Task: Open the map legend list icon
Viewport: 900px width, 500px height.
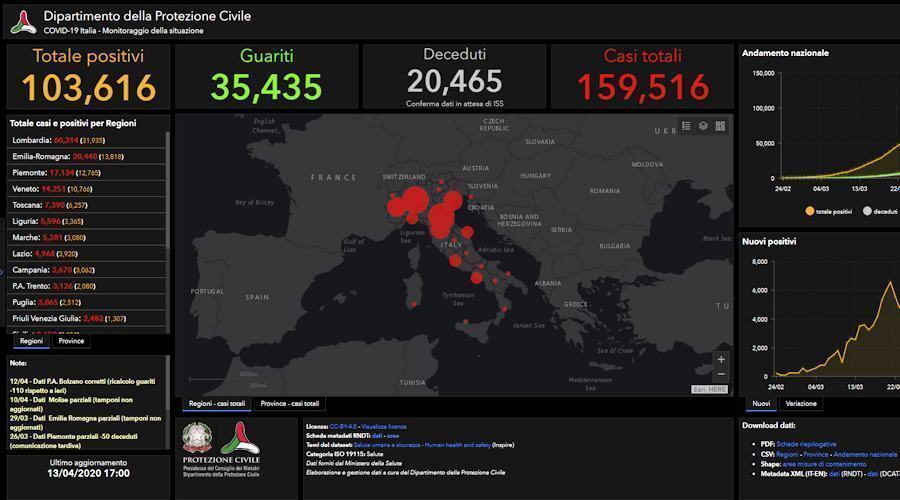Action: tap(687, 126)
